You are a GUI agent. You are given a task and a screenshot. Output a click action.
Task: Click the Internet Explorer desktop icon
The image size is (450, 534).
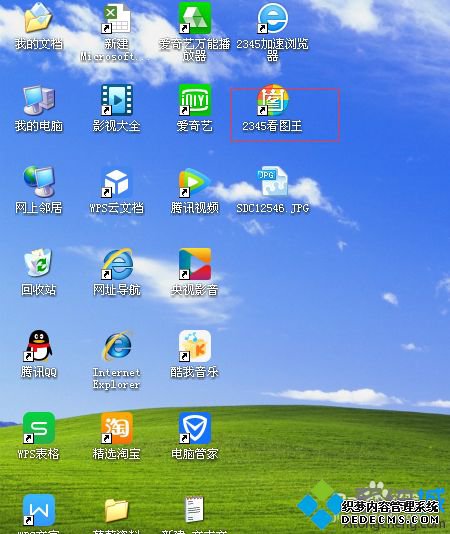tap(117, 346)
